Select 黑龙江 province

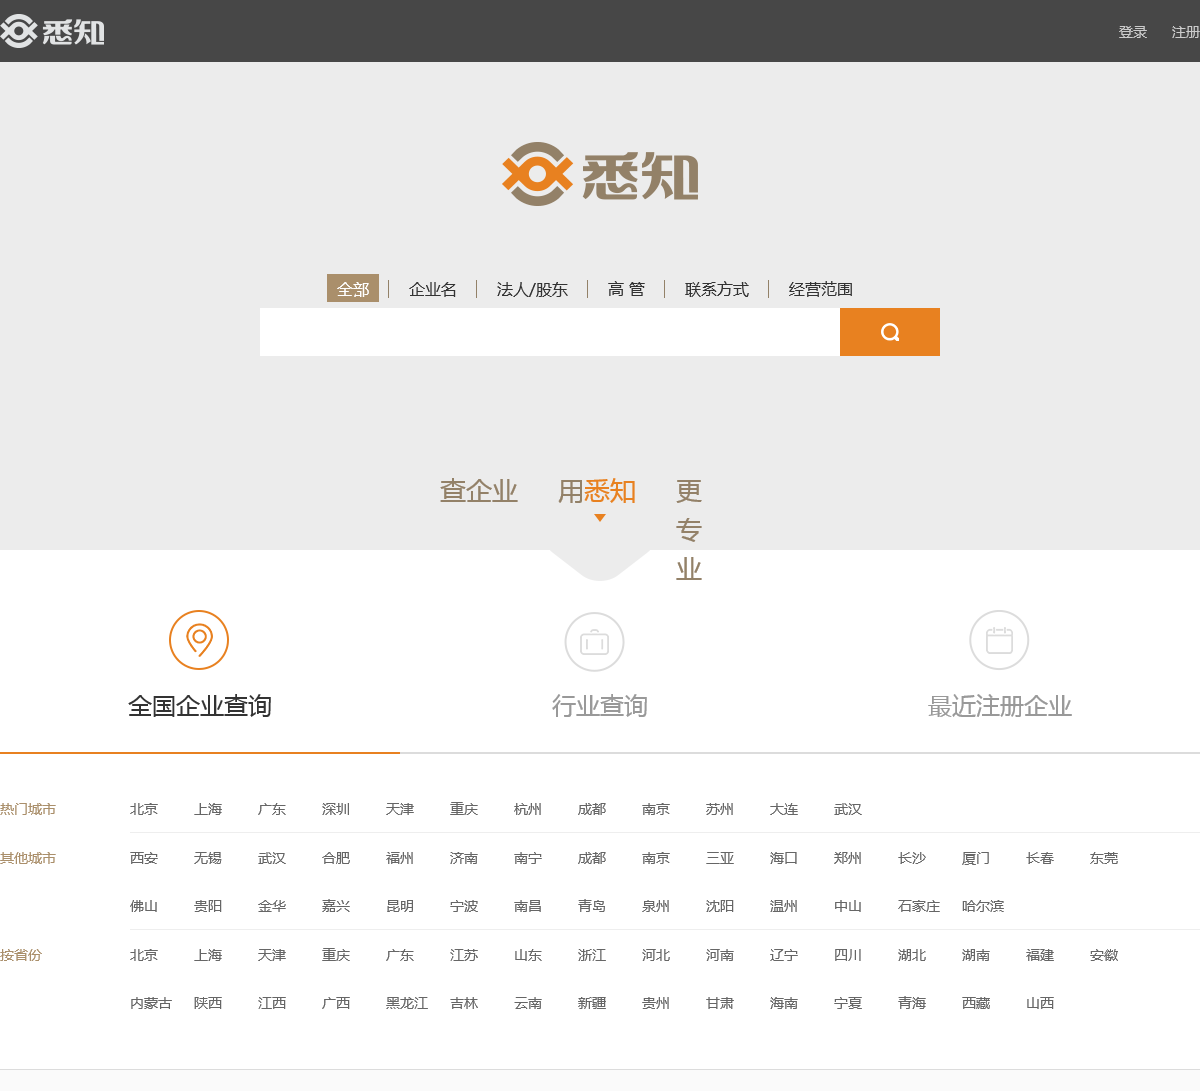[x=407, y=1003]
